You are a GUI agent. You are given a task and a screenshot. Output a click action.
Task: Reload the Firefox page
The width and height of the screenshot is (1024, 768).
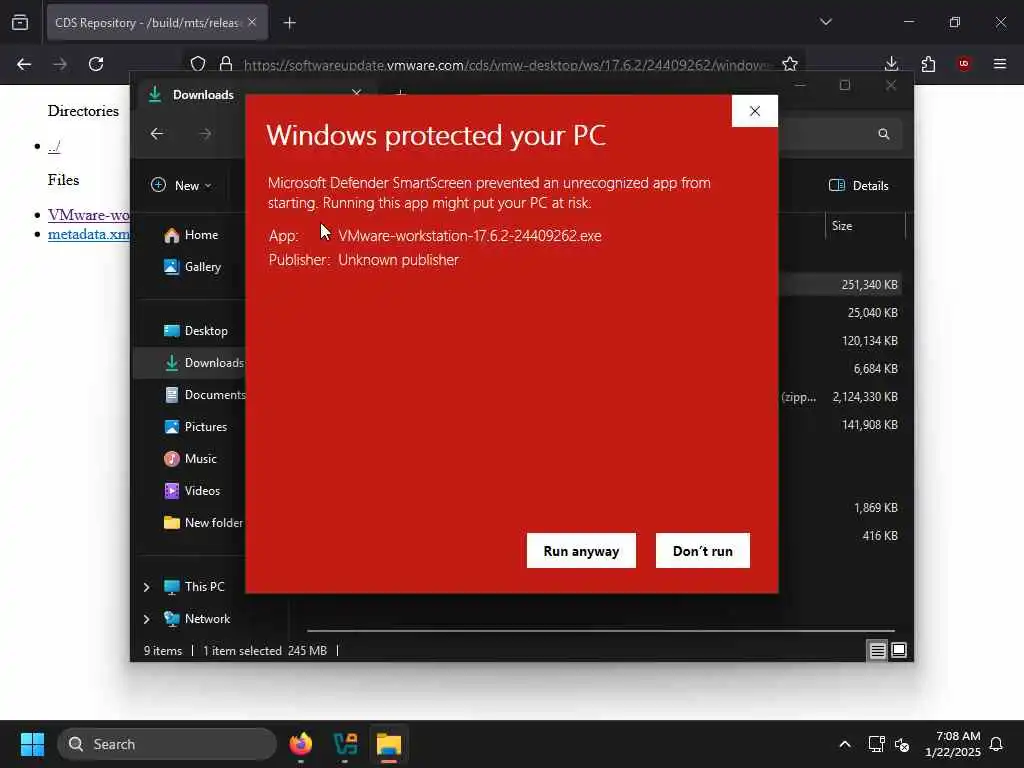[x=96, y=64]
